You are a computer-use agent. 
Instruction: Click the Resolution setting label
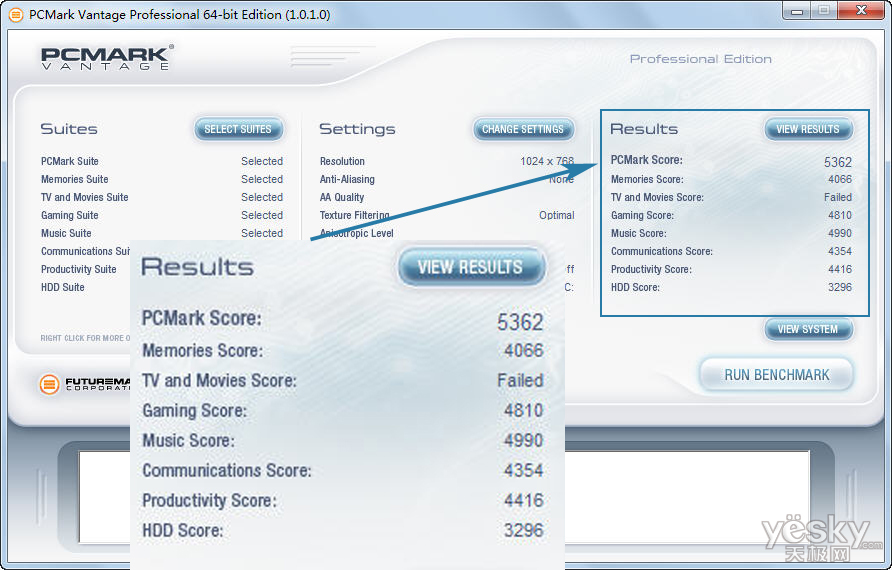click(342, 162)
